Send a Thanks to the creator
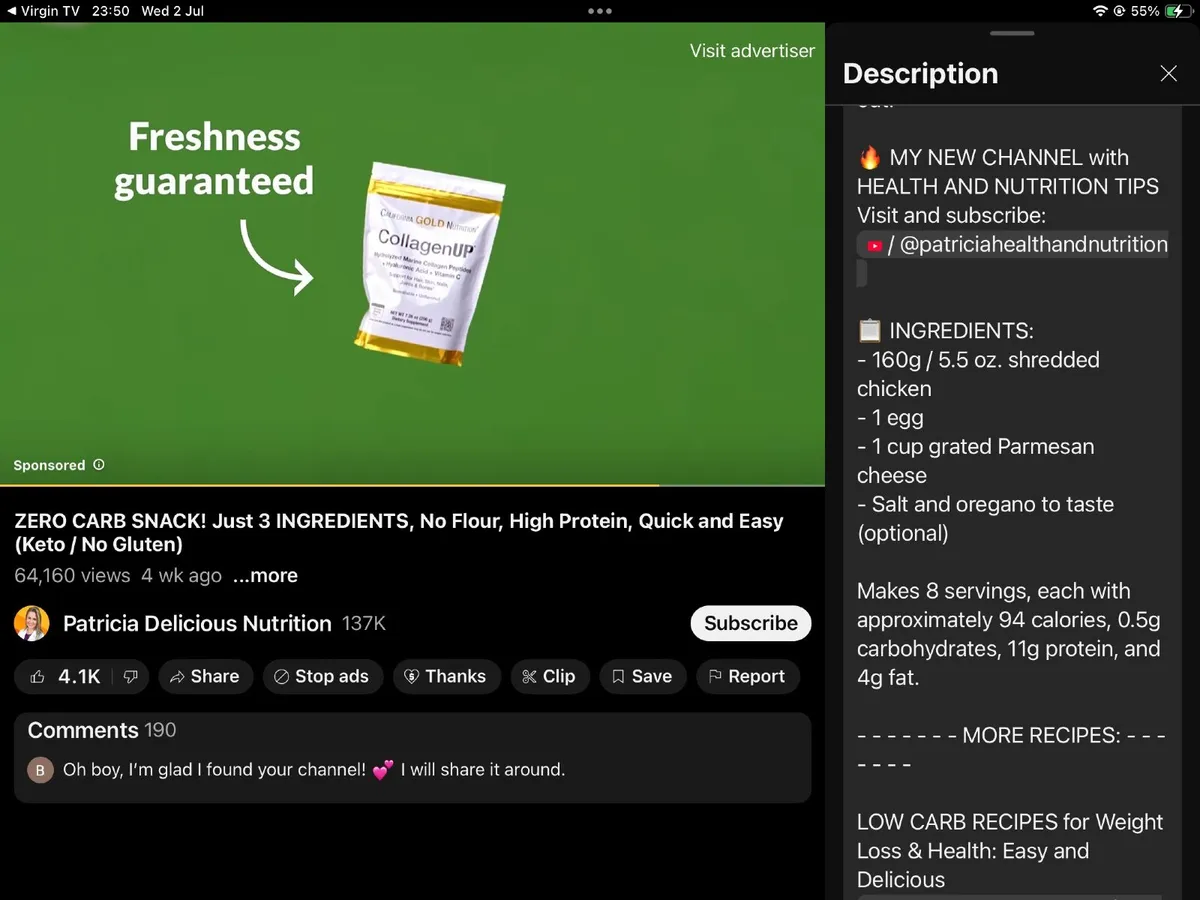The height and width of the screenshot is (900, 1200). 444,677
